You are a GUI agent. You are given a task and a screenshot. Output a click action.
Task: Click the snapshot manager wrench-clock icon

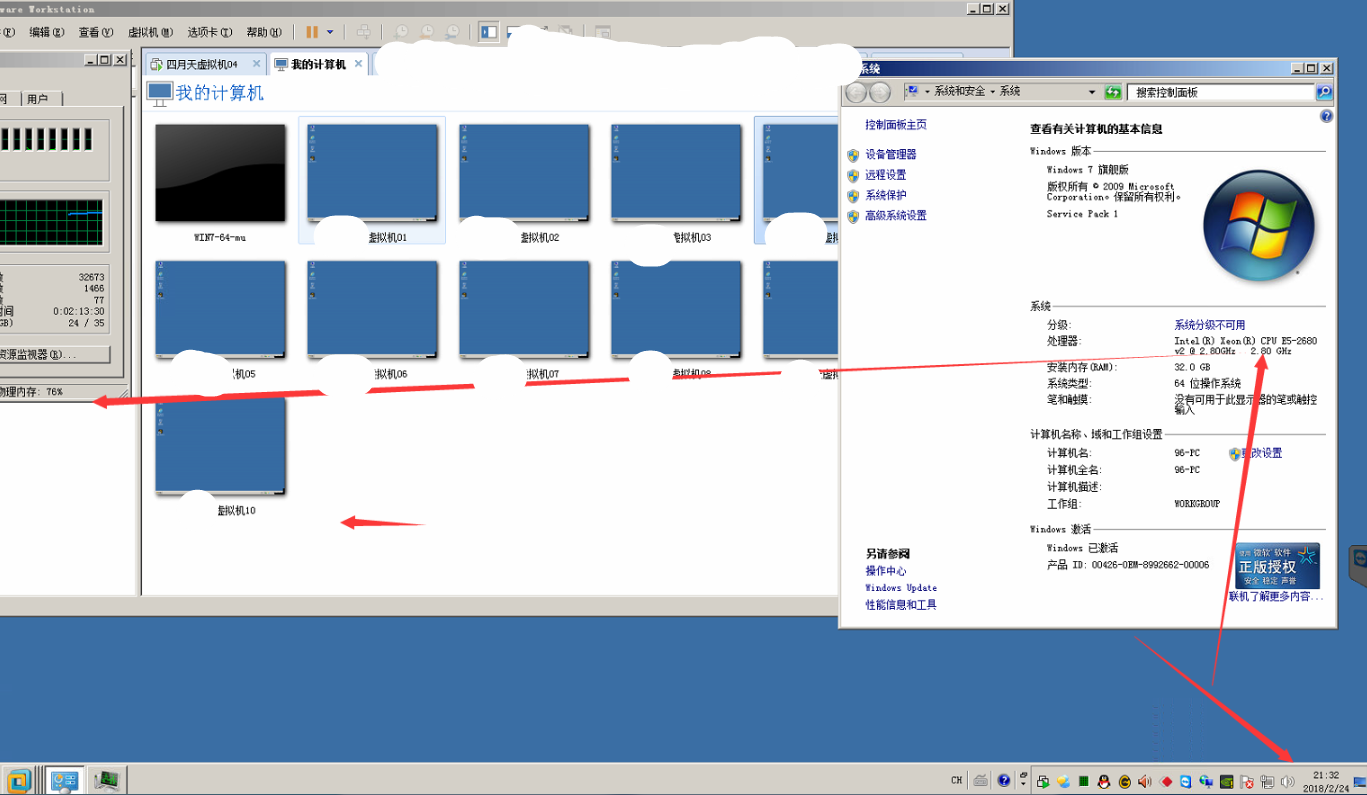click(452, 32)
